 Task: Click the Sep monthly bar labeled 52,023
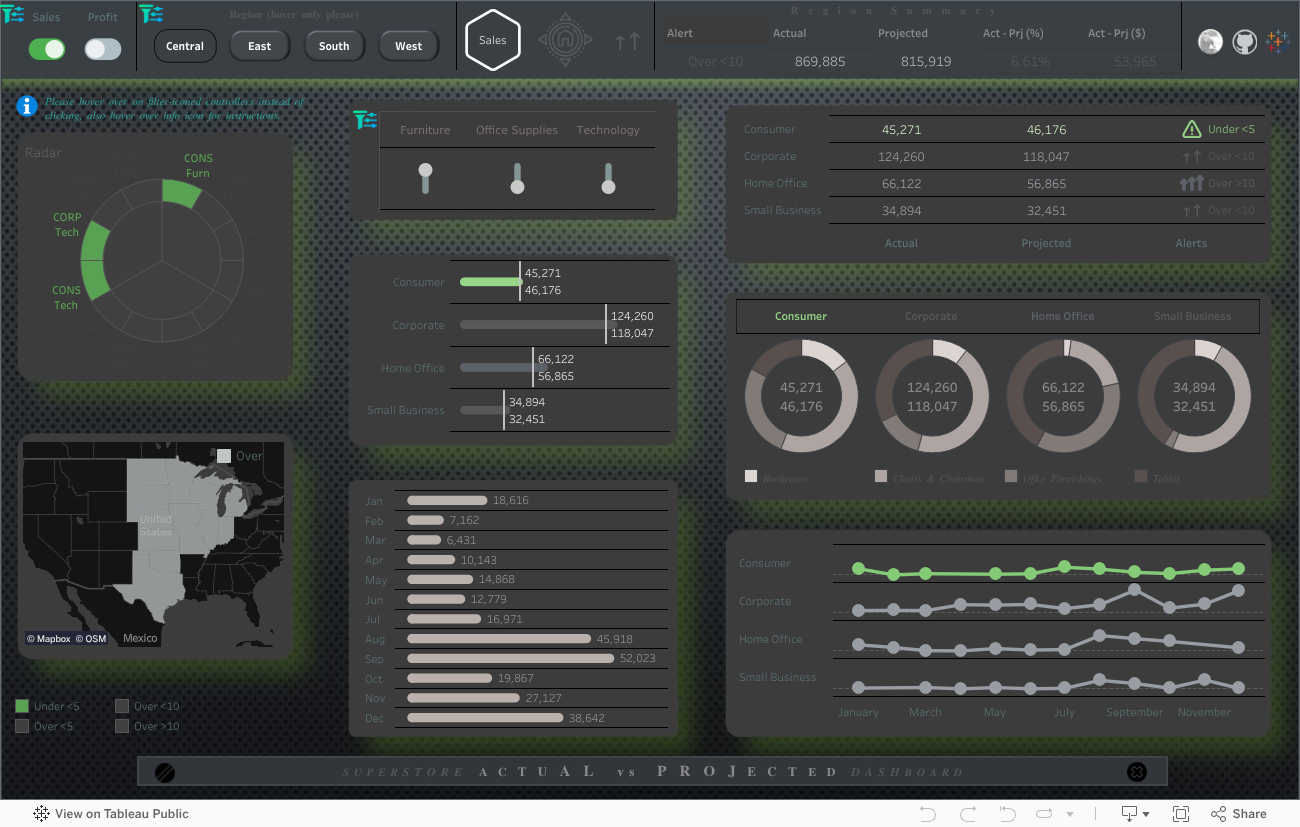coord(510,659)
